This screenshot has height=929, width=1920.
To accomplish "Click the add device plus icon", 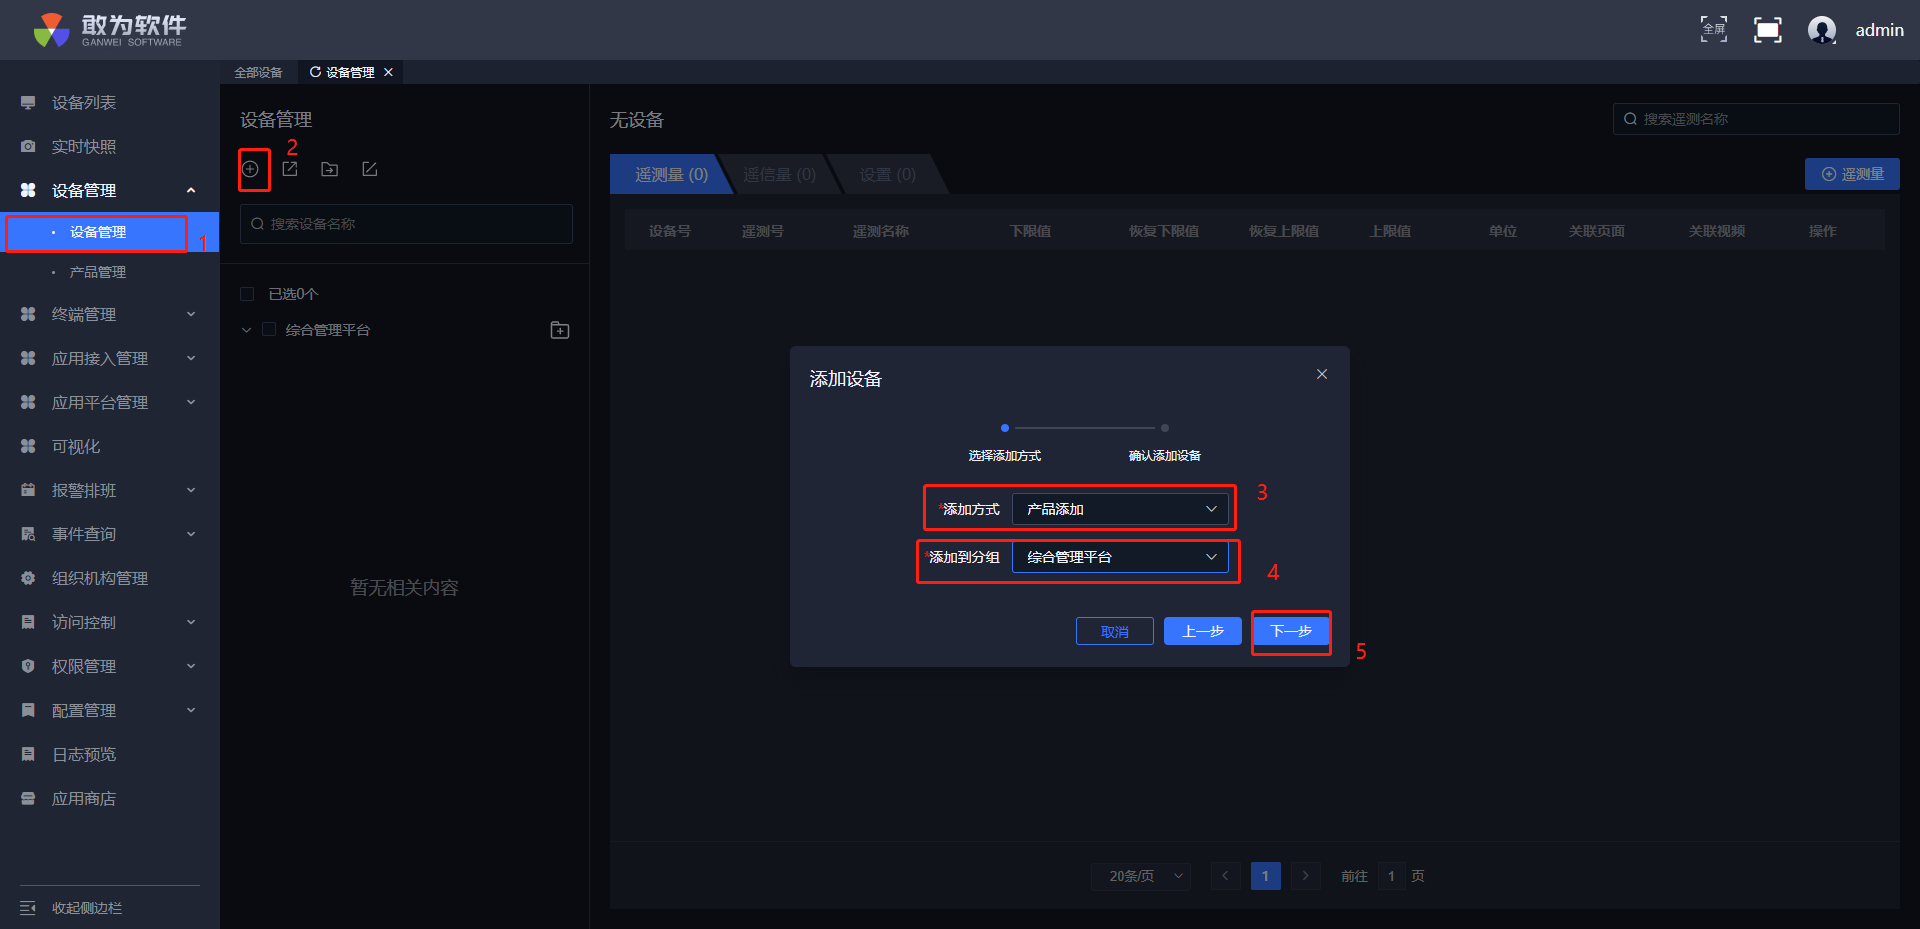I will tap(251, 169).
